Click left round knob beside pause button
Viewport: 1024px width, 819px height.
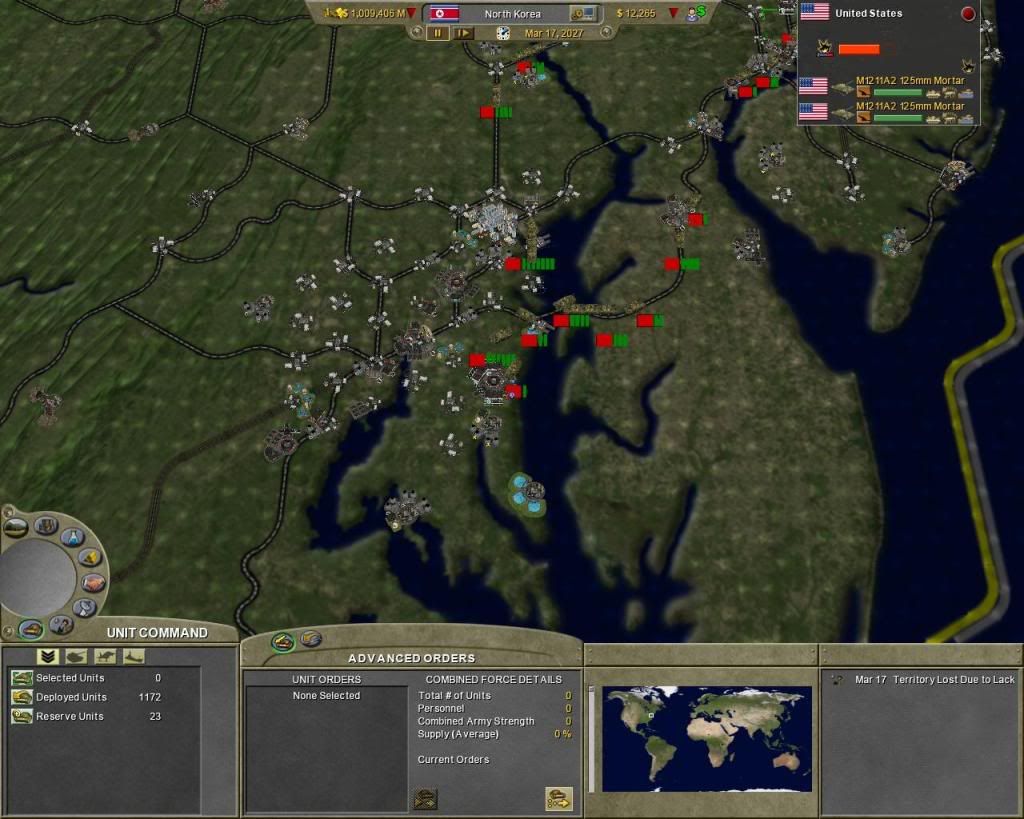point(417,31)
